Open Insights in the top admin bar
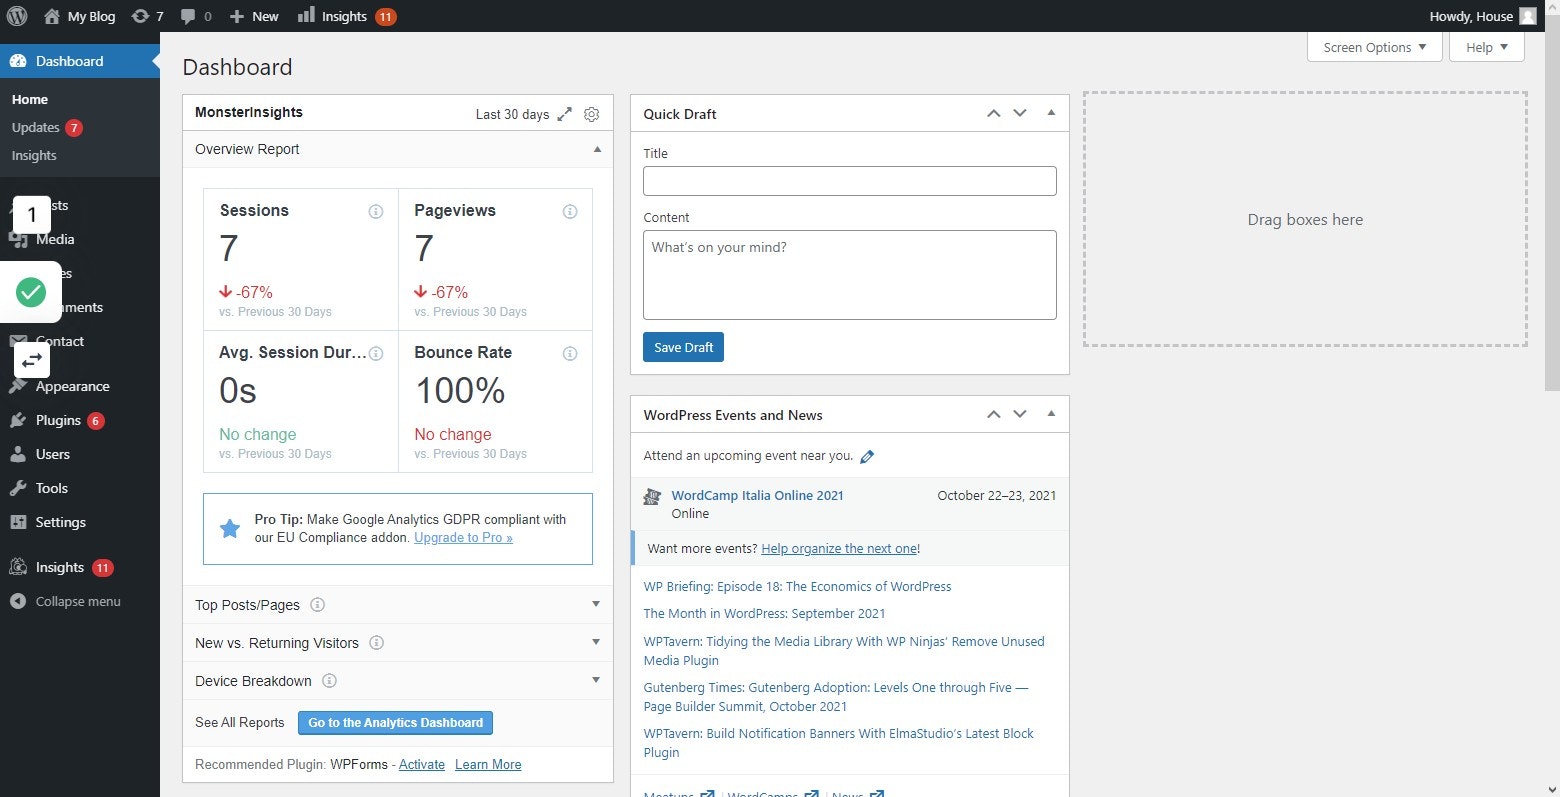Image resolution: width=1560 pixels, height=797 pixels. pyautogui.click(x=346, y=16)
